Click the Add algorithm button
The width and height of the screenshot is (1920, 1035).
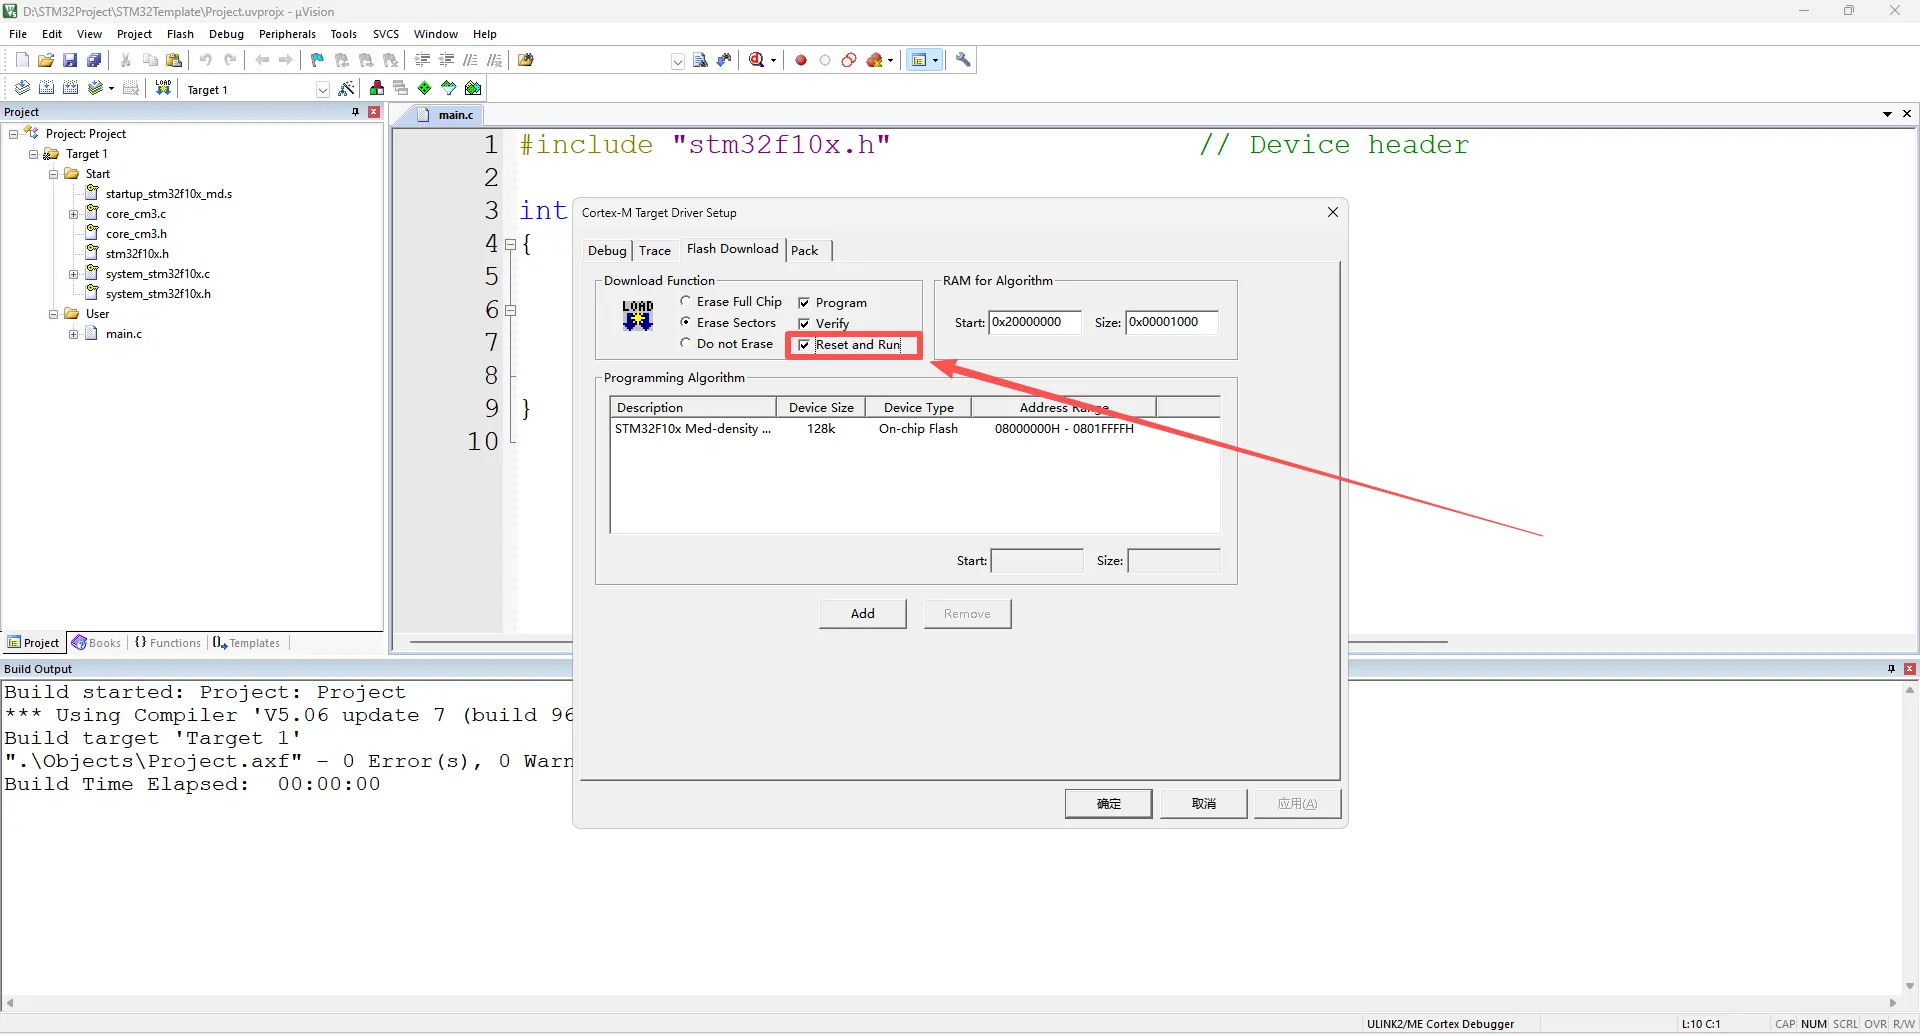863,613
